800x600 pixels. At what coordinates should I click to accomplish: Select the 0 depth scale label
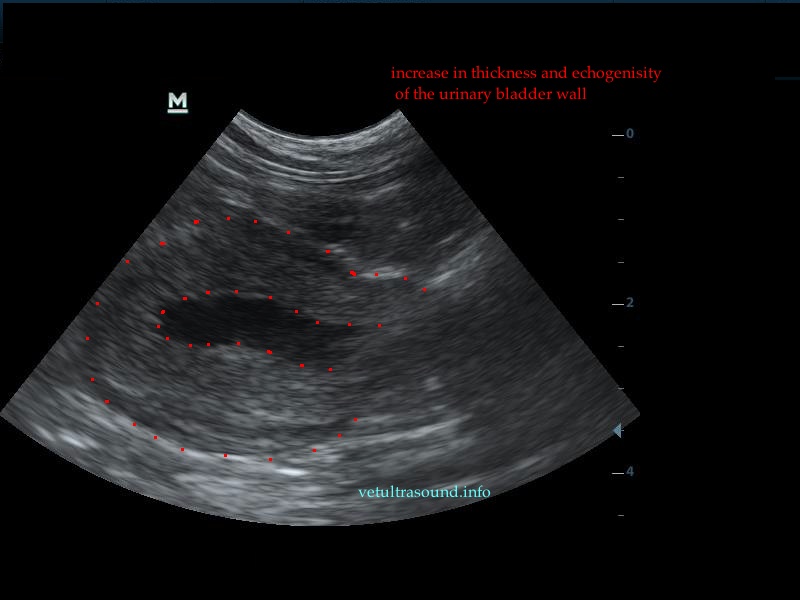point(630,134)
